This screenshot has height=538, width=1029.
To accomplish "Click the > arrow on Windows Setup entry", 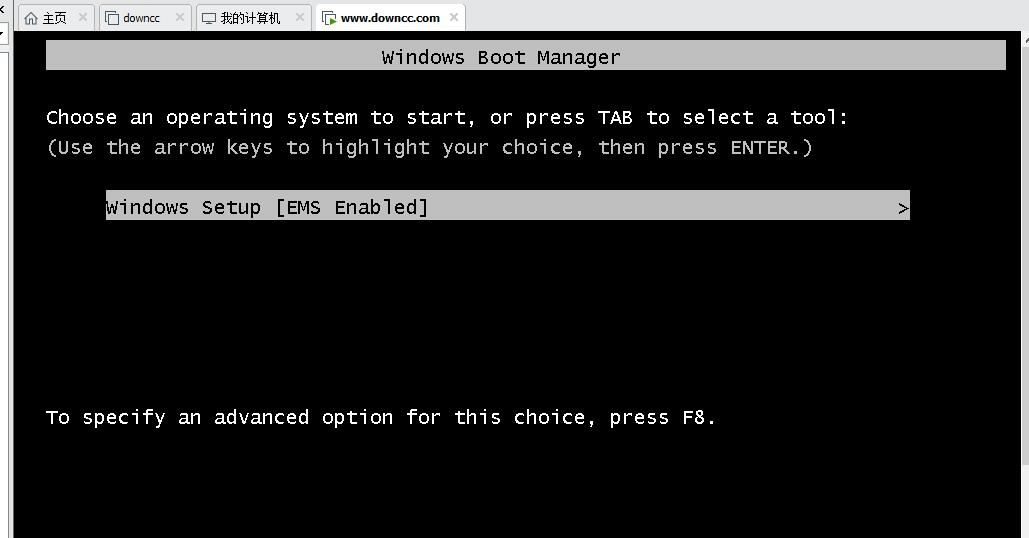I will (x=903, y=208).
